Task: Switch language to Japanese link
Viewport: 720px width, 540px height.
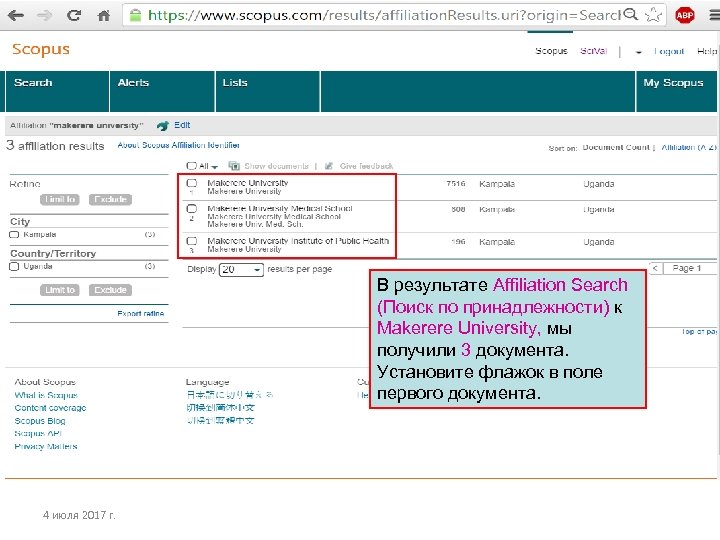Action: pos(230,394)
